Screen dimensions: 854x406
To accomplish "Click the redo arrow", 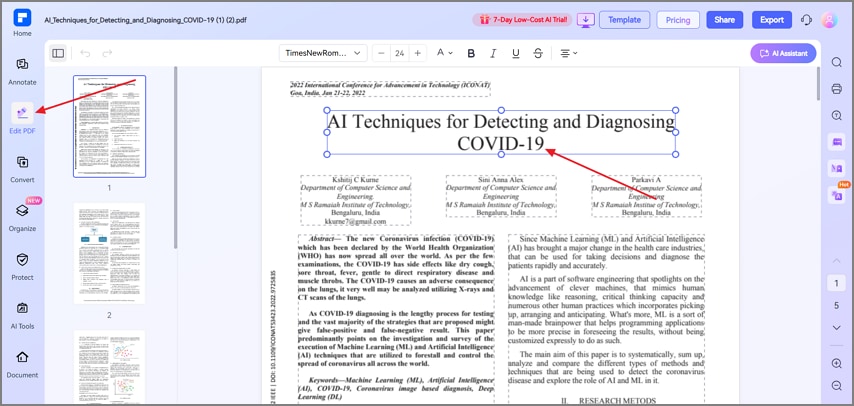I will point(107,53).
